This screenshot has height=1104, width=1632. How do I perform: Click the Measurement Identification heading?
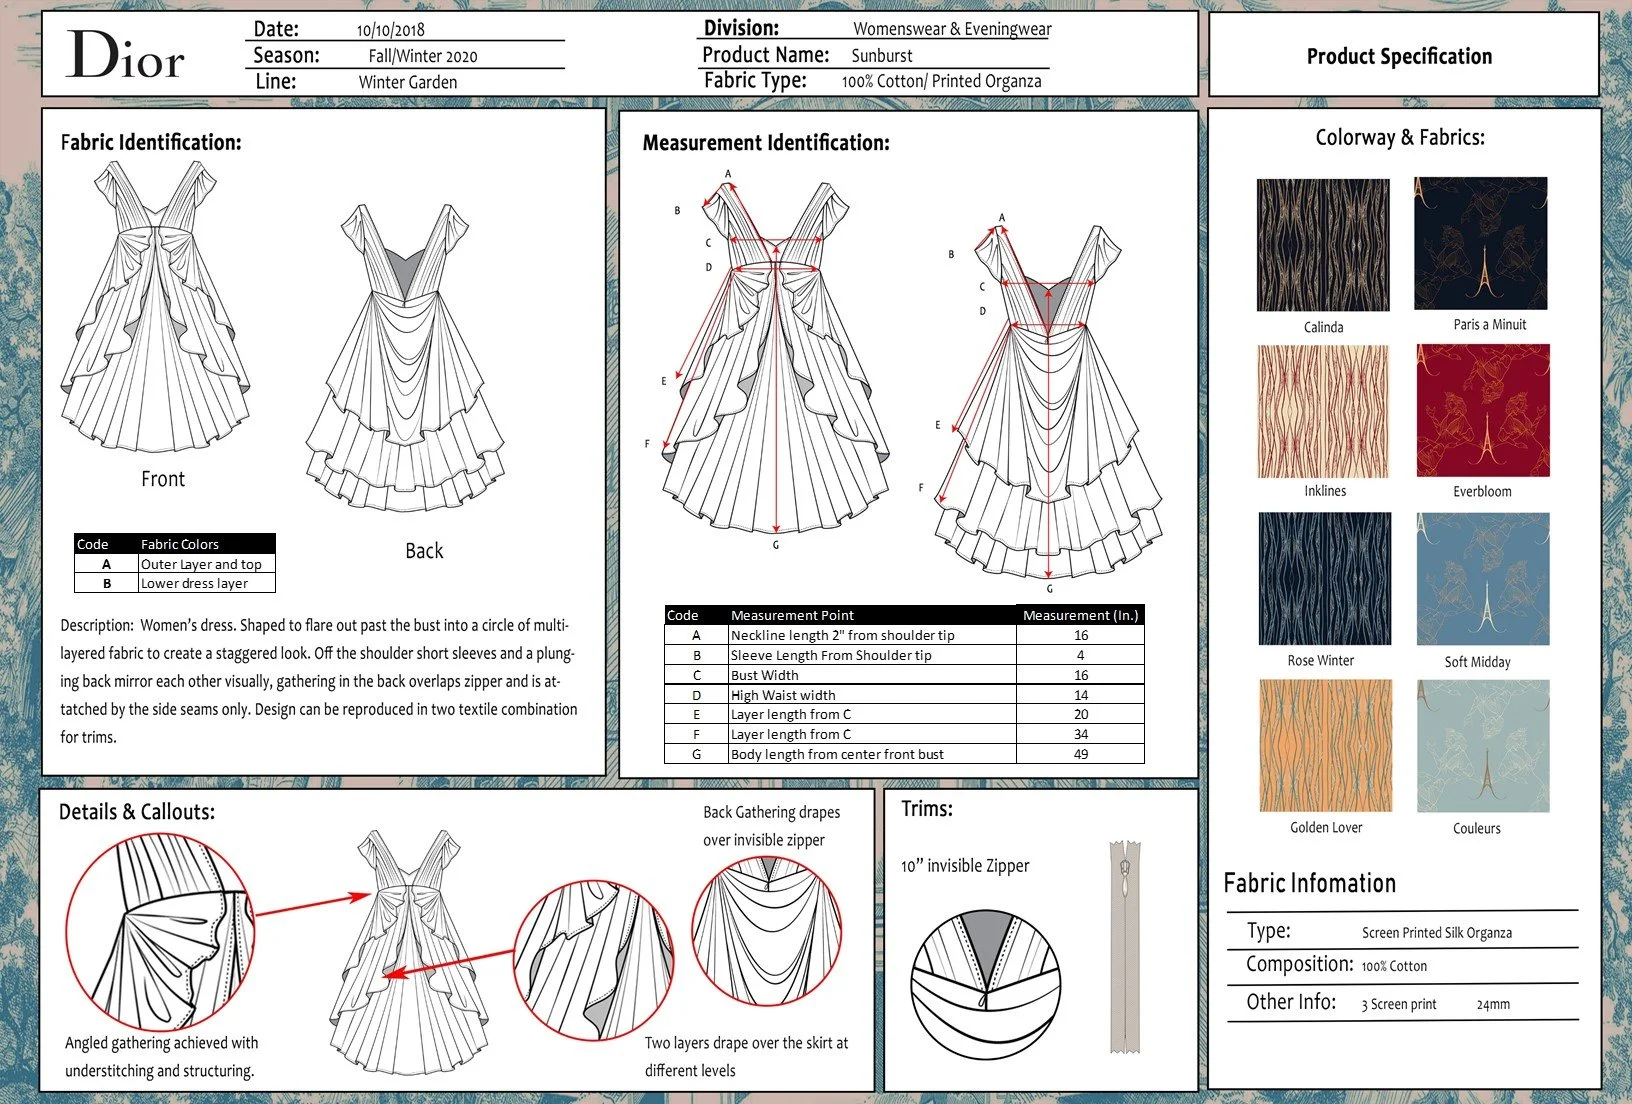(x=766, y=143)
